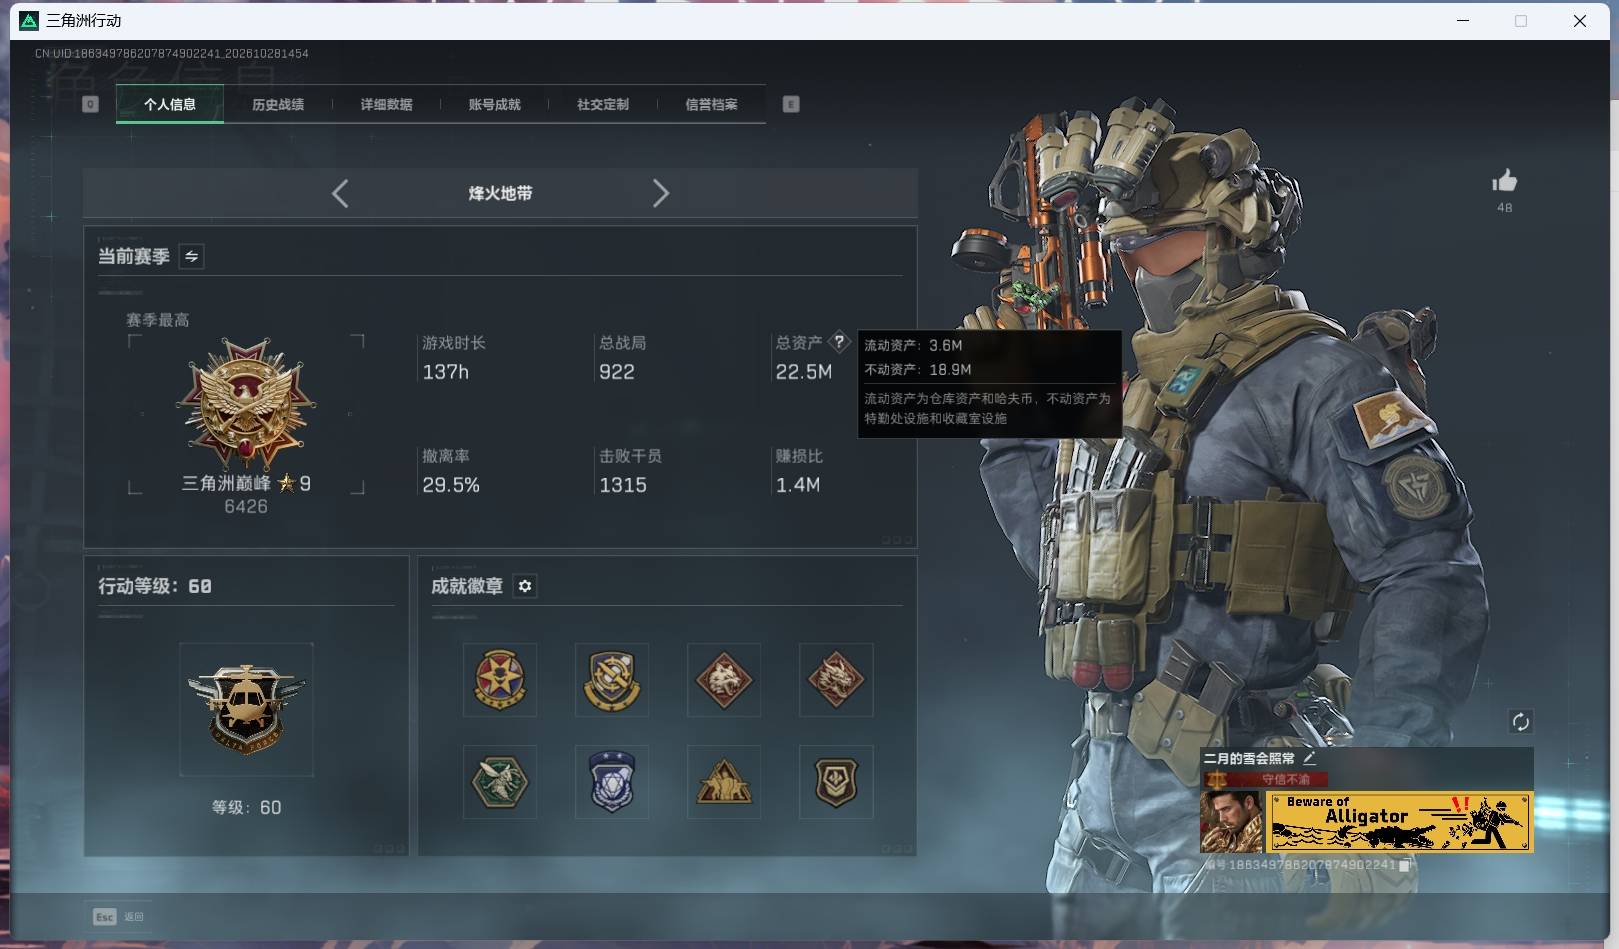The image size is (1619, 949).
Task: Select the gold mountain triangle badge
Action: [724, 781]
